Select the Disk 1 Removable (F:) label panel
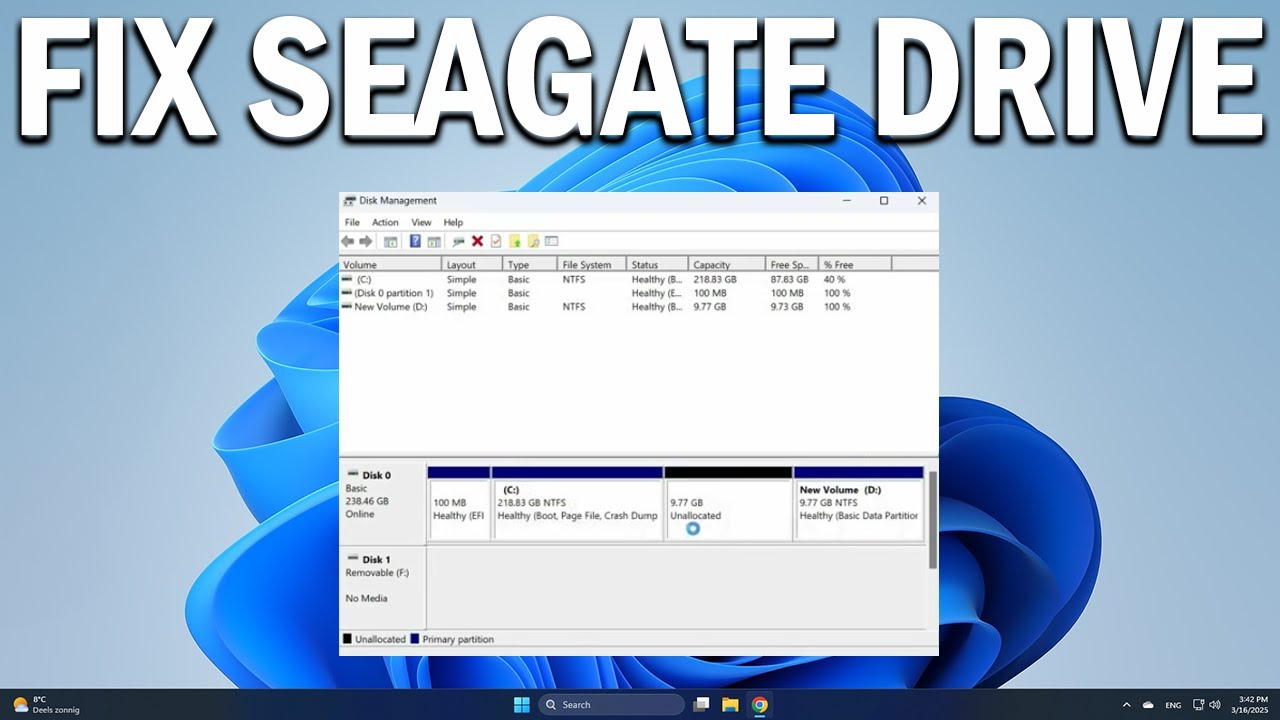This screenshot has width=1280, height=720. 383,587
